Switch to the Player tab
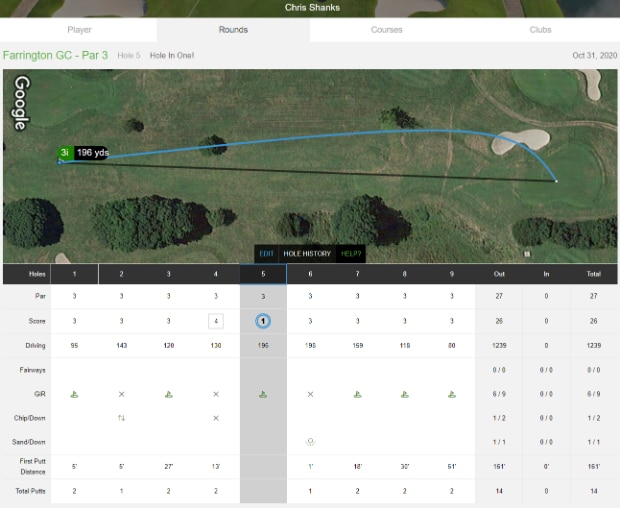 coord(79,30)
